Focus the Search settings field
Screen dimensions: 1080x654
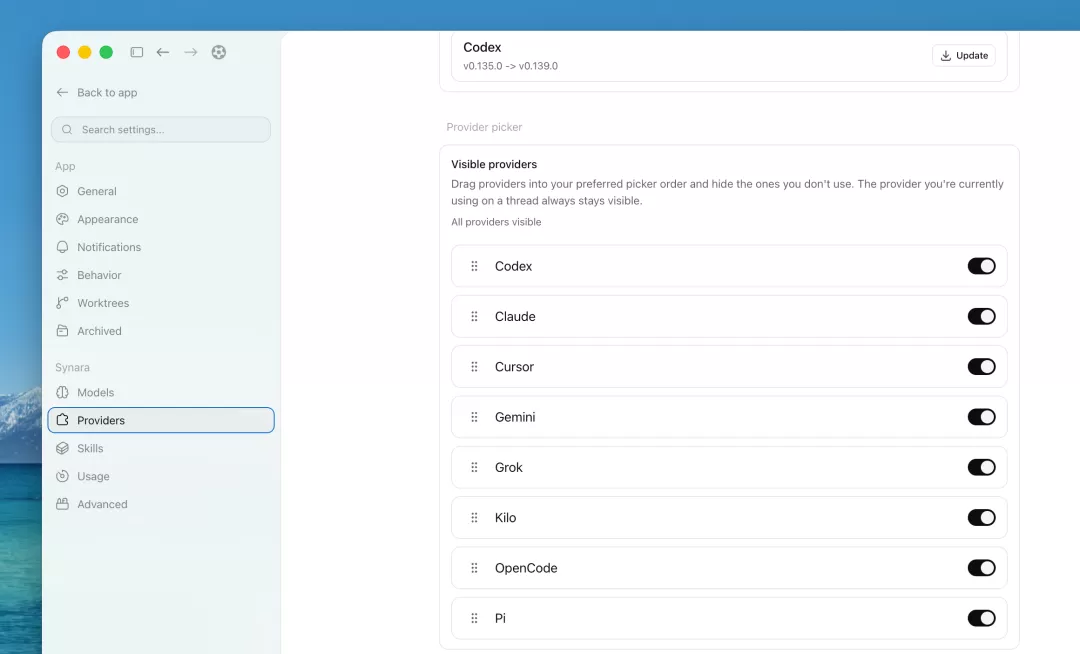[161, 129]
